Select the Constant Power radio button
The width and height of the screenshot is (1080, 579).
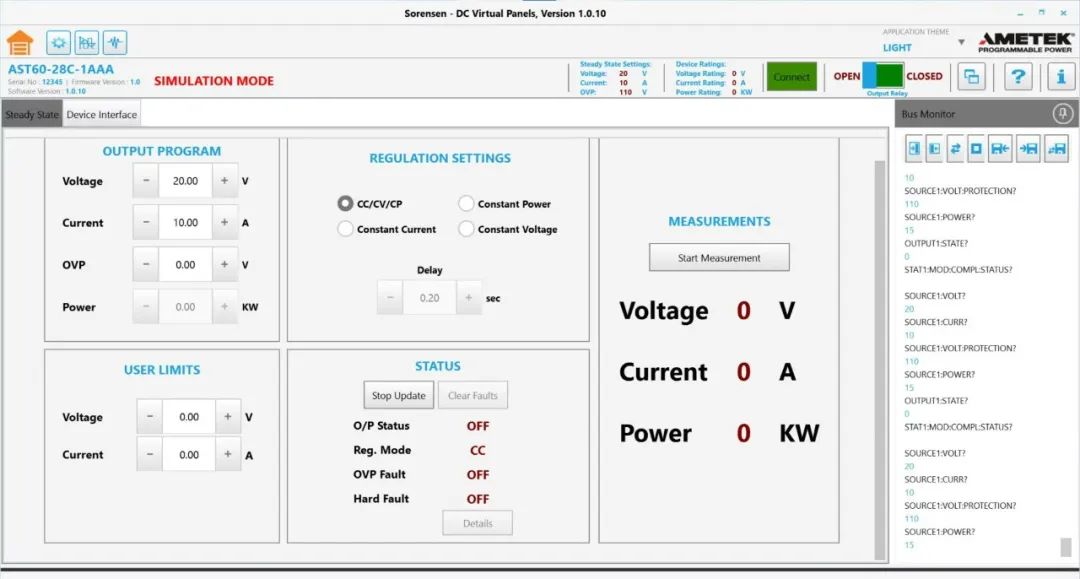[466, 204]
